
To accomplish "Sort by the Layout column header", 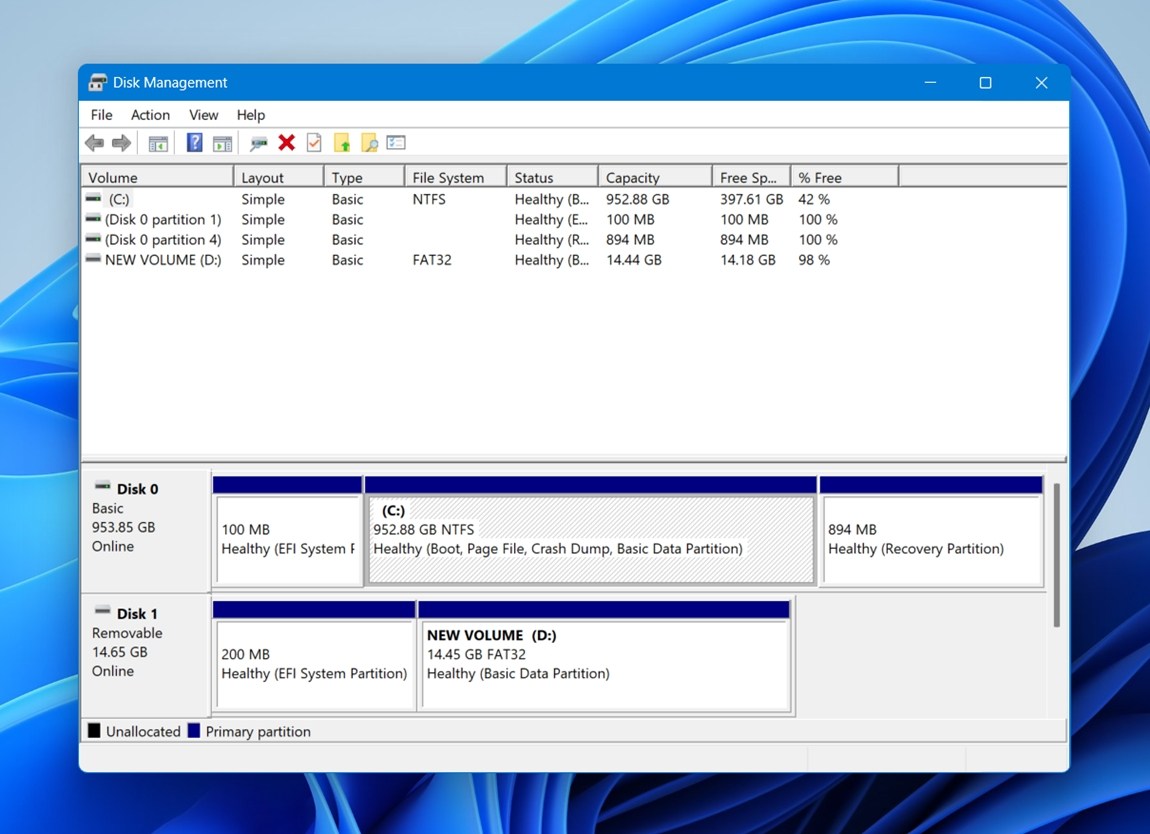I will click(279, 178).
